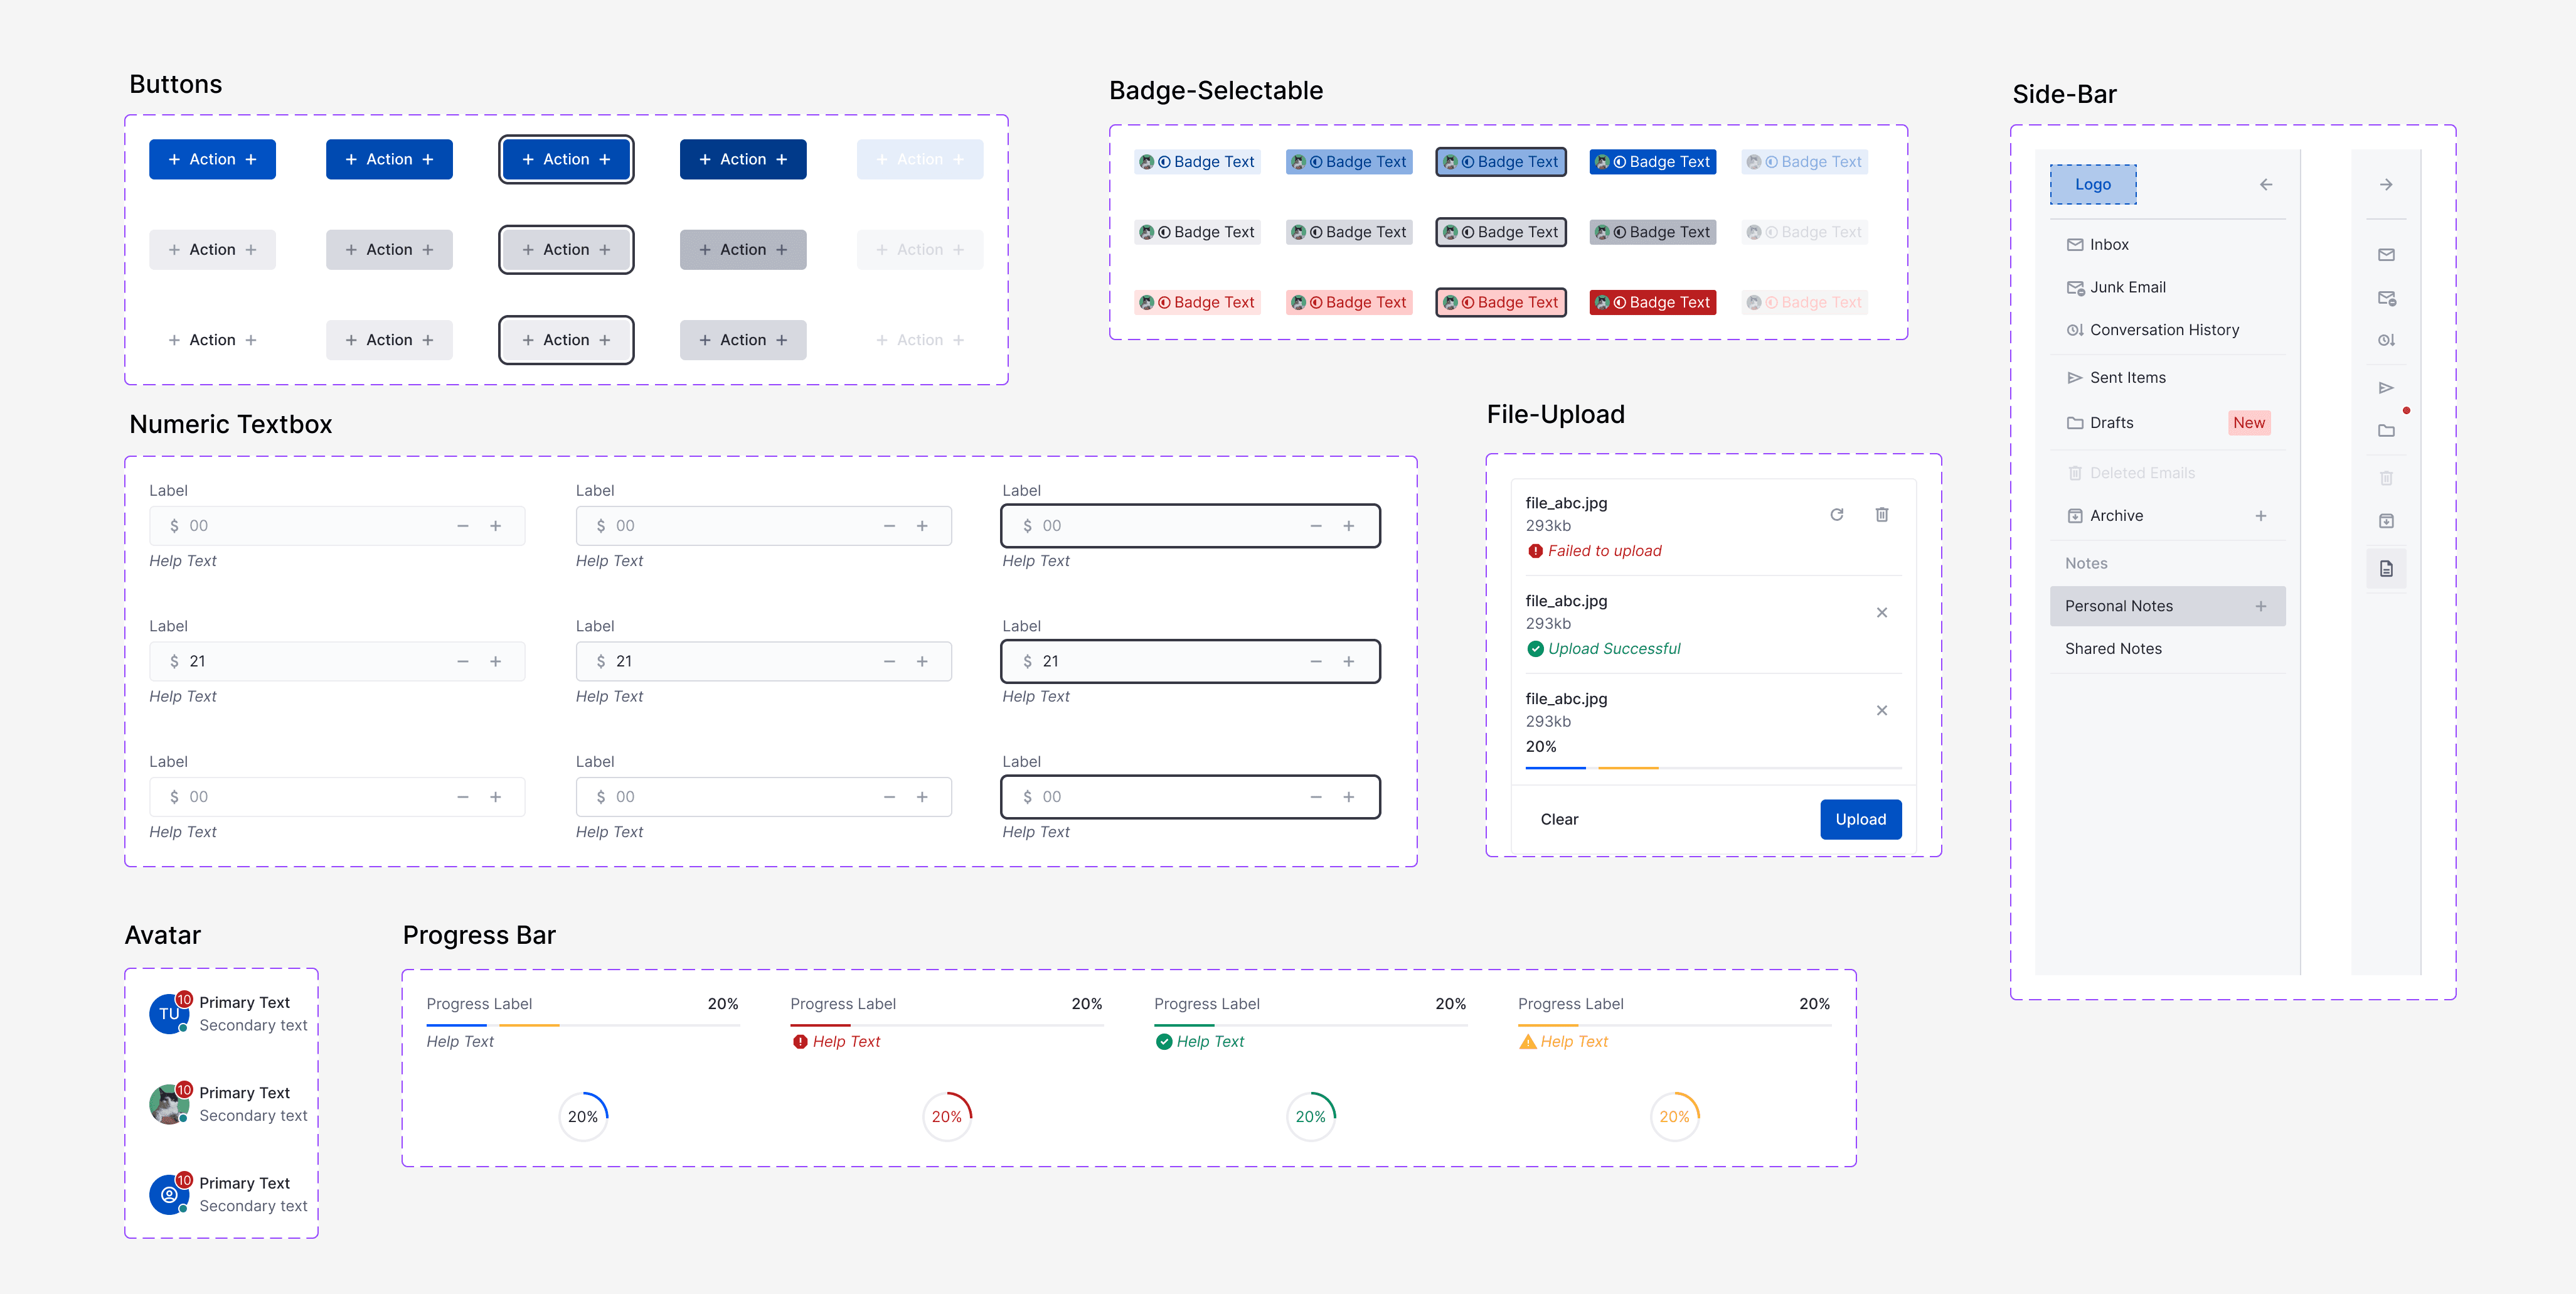Image resolution: width=2576 pixels, height=1294 pixels.
Task: Toggle the dark gray Badge Text chip
Action: click(x=1652, y=232)
